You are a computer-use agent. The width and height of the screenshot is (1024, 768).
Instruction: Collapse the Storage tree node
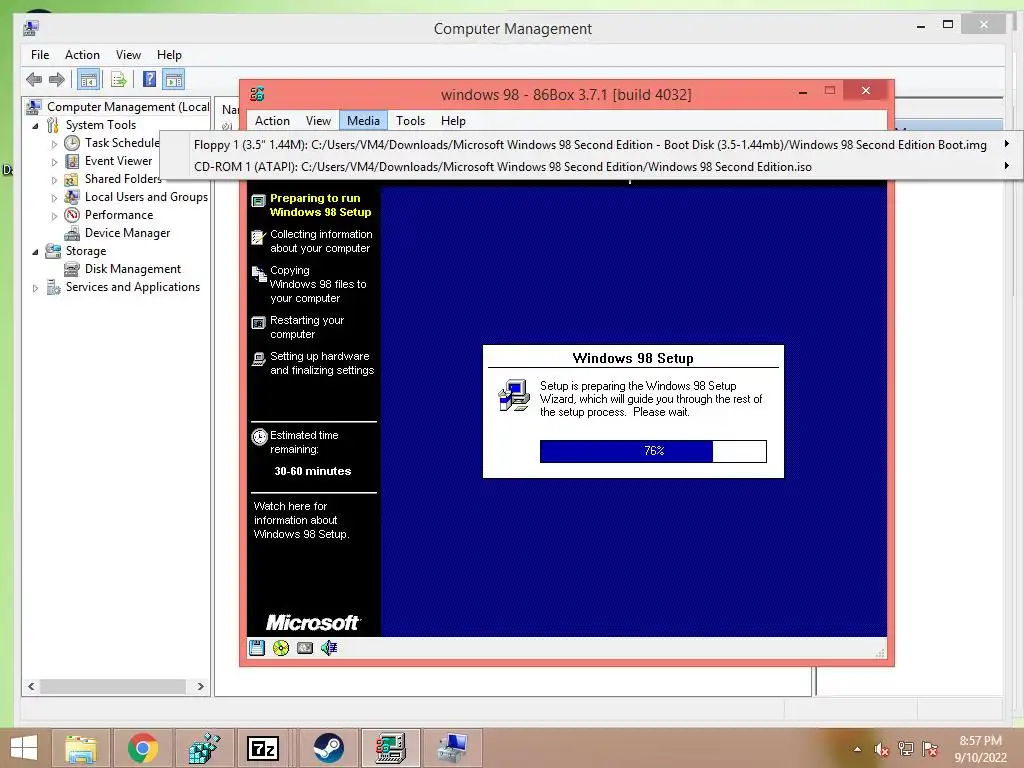click(35, 251)
